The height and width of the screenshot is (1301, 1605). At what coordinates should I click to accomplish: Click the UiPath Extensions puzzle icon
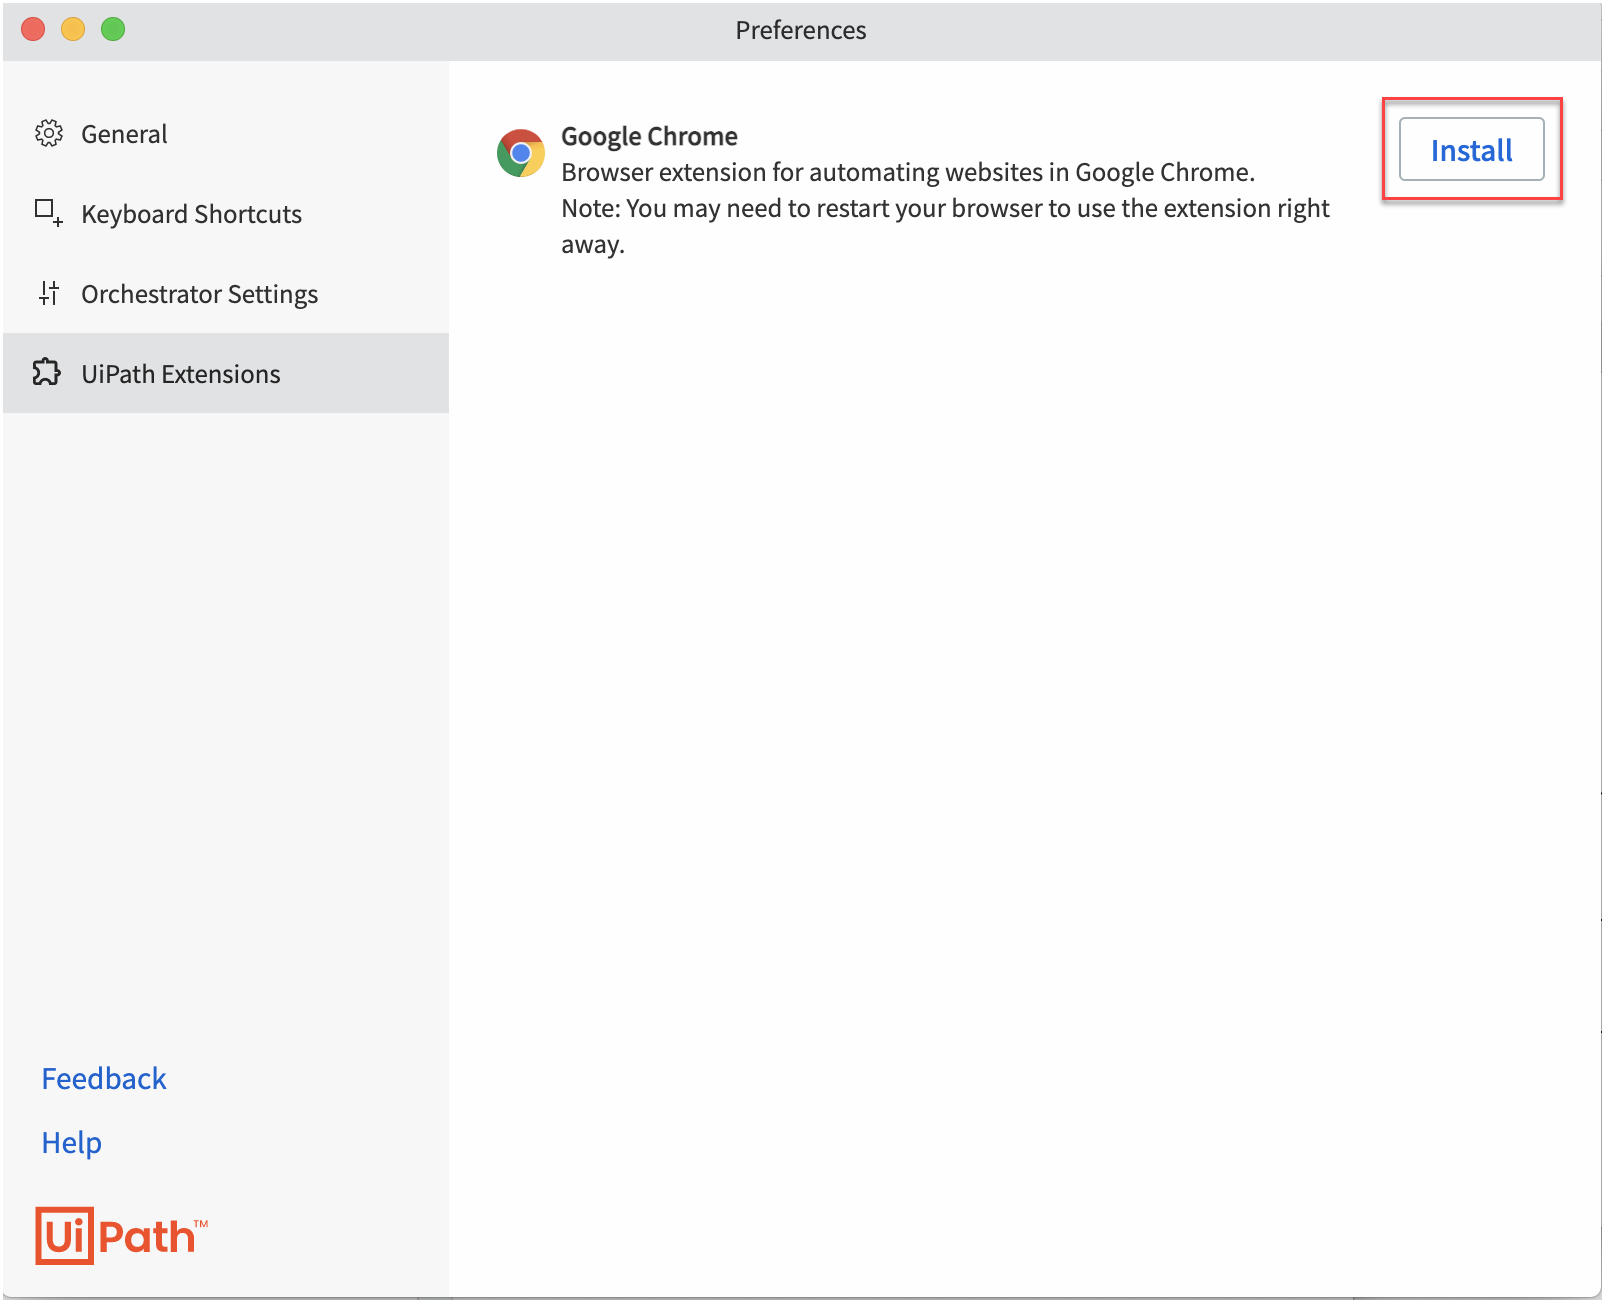(47, 373)
